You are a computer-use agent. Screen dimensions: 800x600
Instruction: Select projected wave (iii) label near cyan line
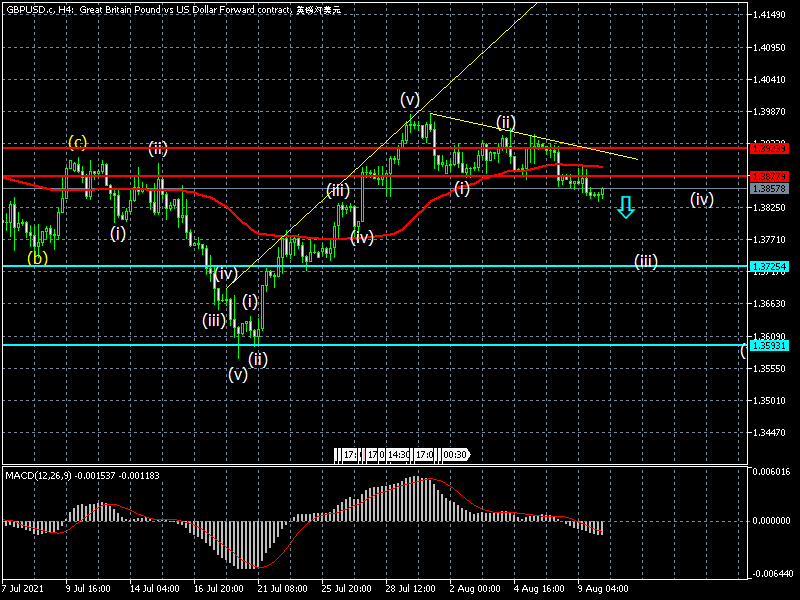pos(646,261)
